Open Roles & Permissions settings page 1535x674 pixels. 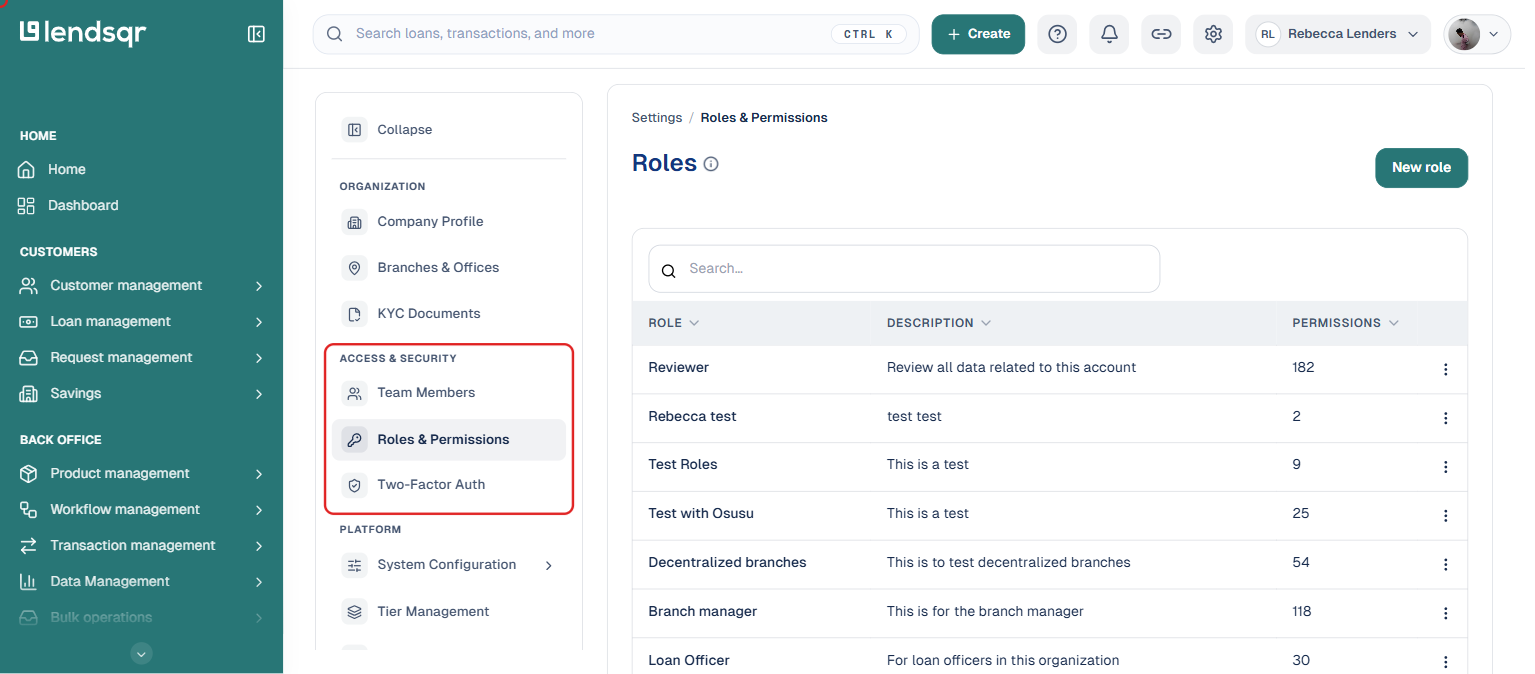pos(449,440)
